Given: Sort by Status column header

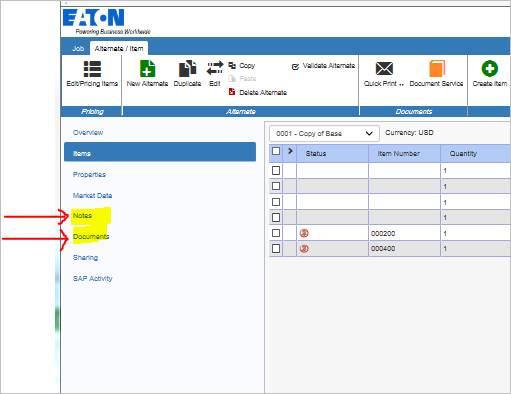Looking at the screenshot, I should (332, 154).
